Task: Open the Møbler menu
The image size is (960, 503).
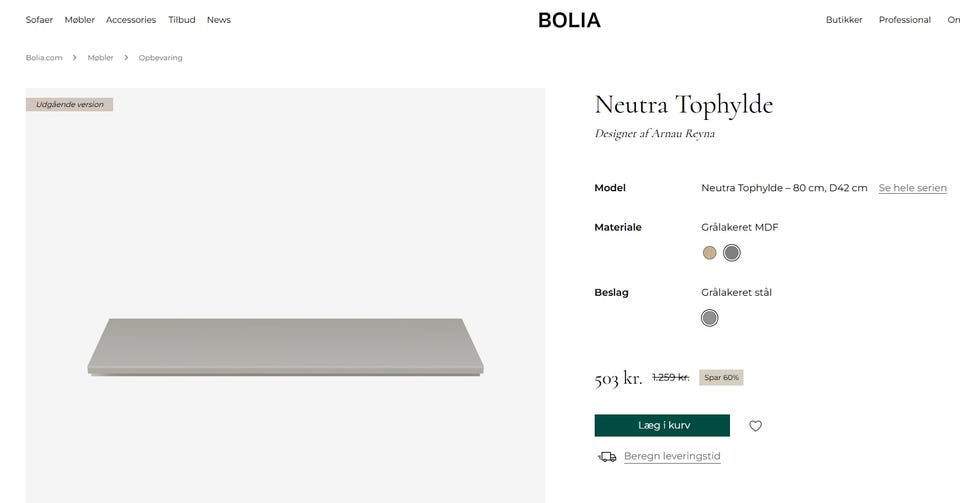Action: tap(80, 20)
